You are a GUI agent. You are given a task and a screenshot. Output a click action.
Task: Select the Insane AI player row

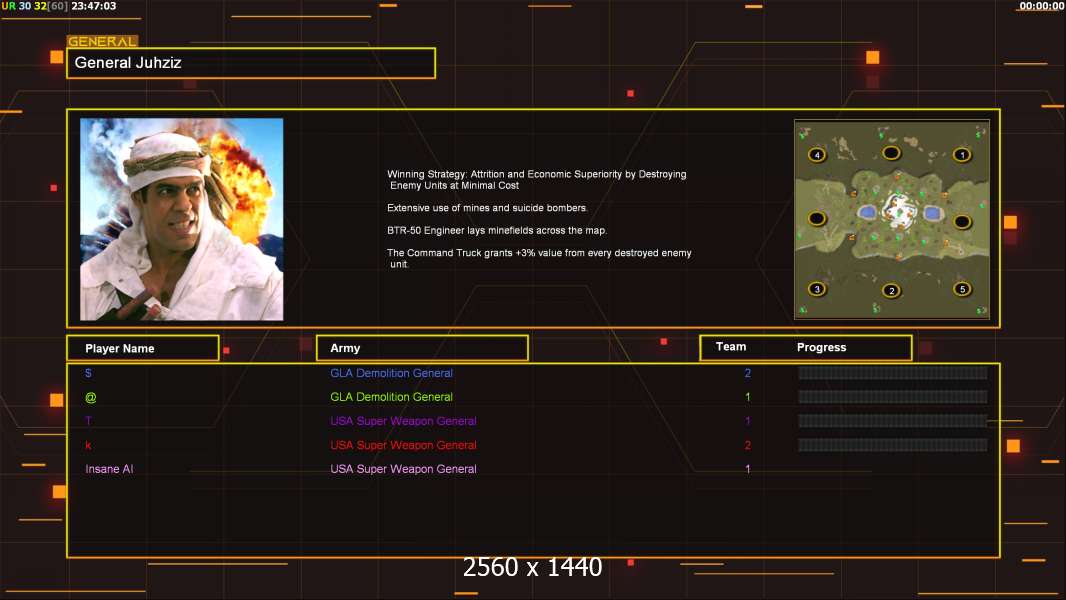point(533,469)
